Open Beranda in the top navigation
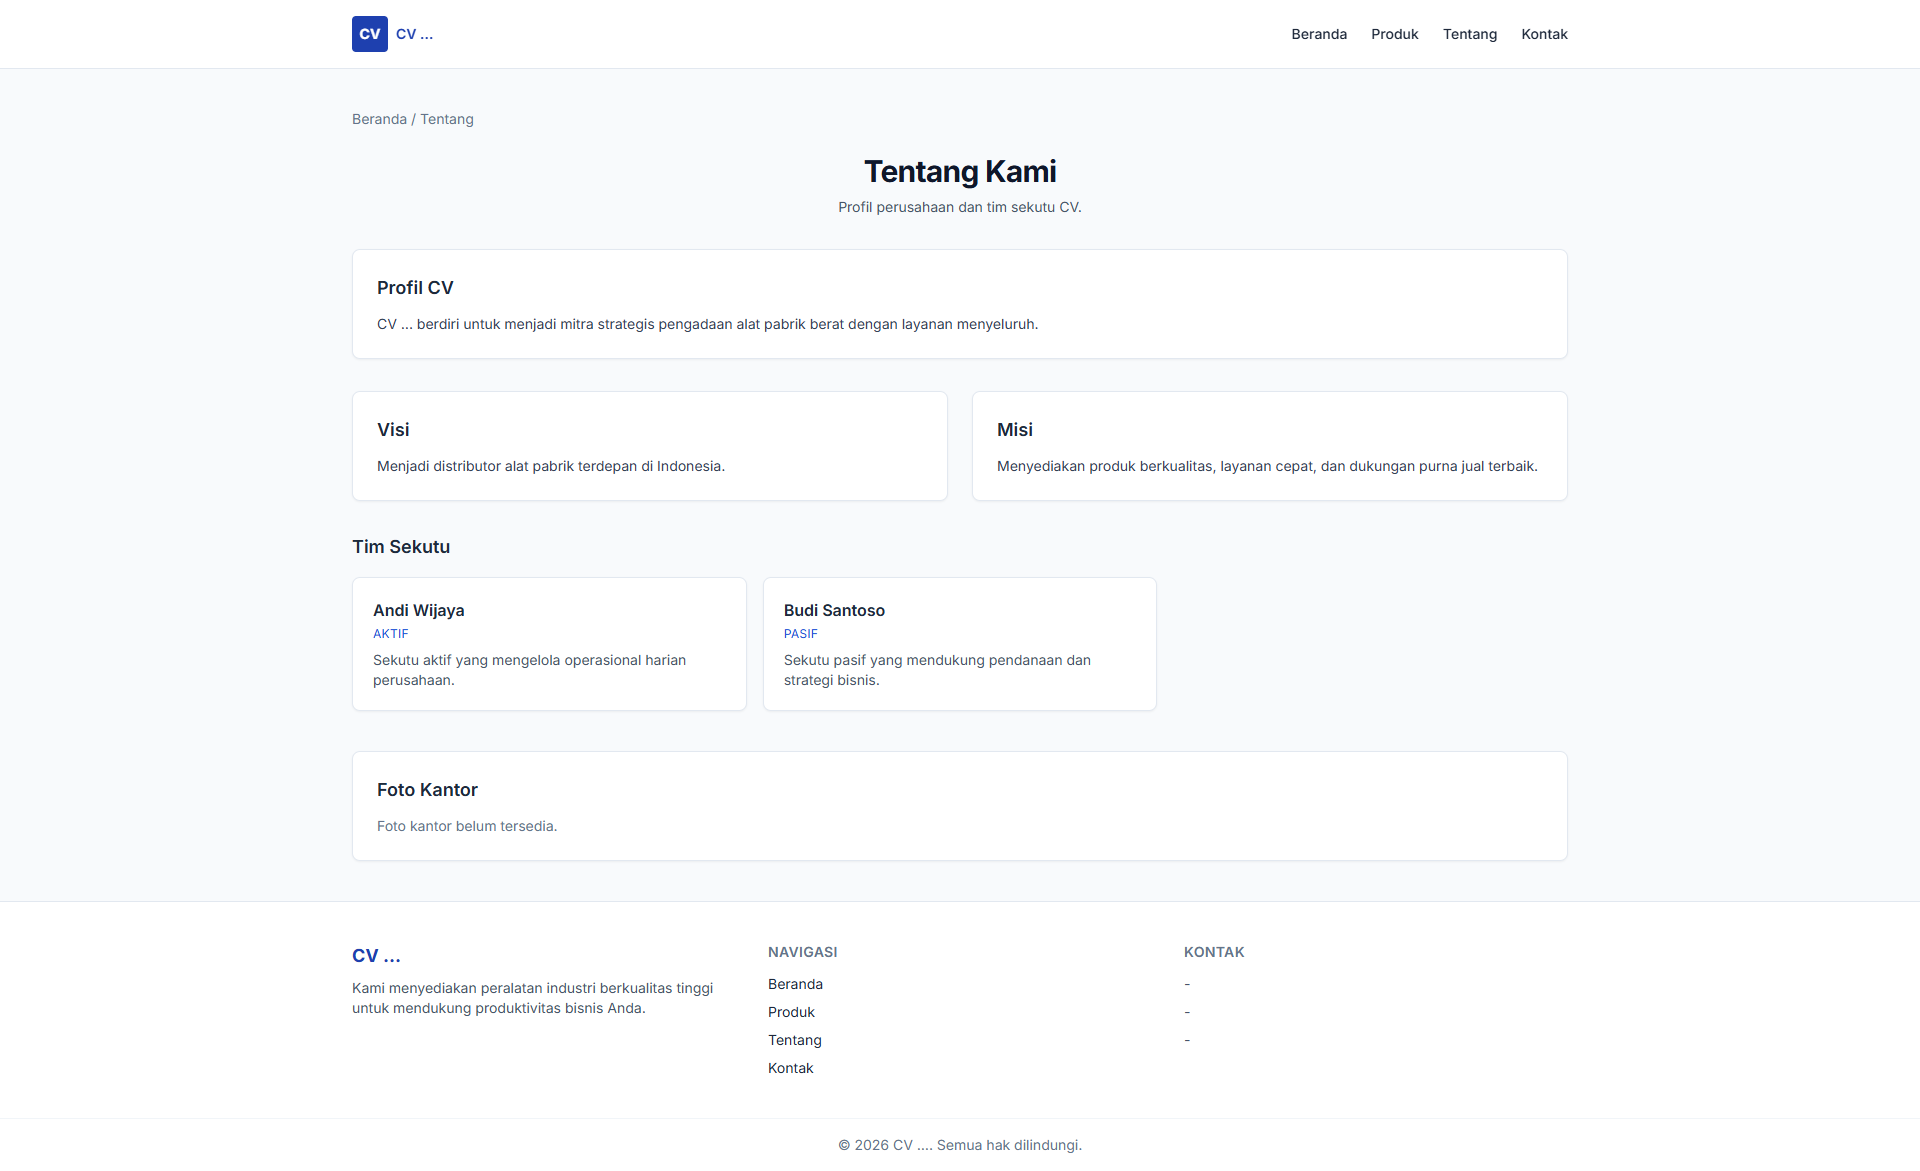Image resolution: width=1920 pixels, height=1171 pixels. pos(1318,34)
